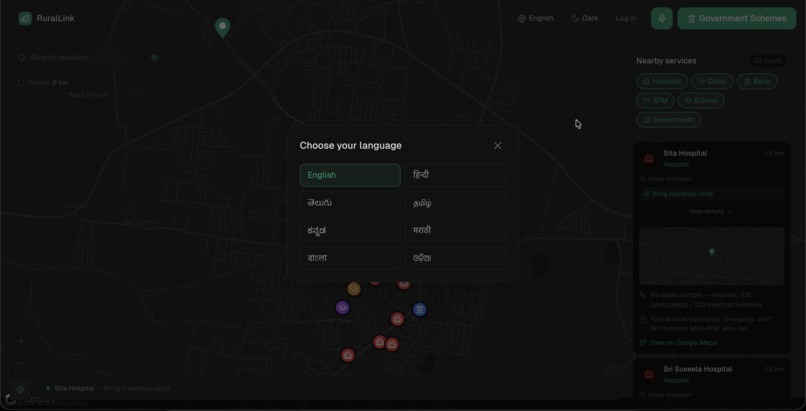Viewport: 806px width, 411px height.
Task: Open the Radius 5 km selector
Action: click(43, 83)
